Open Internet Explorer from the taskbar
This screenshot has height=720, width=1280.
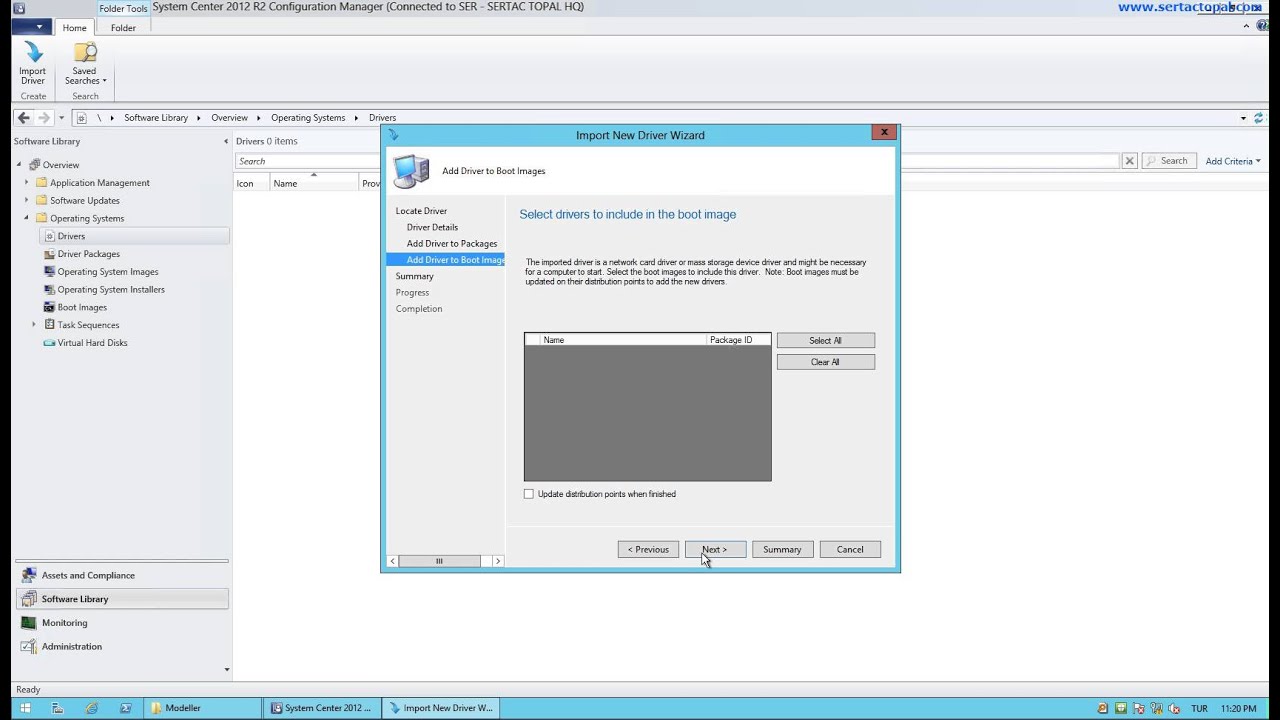(x=92, y=708)
